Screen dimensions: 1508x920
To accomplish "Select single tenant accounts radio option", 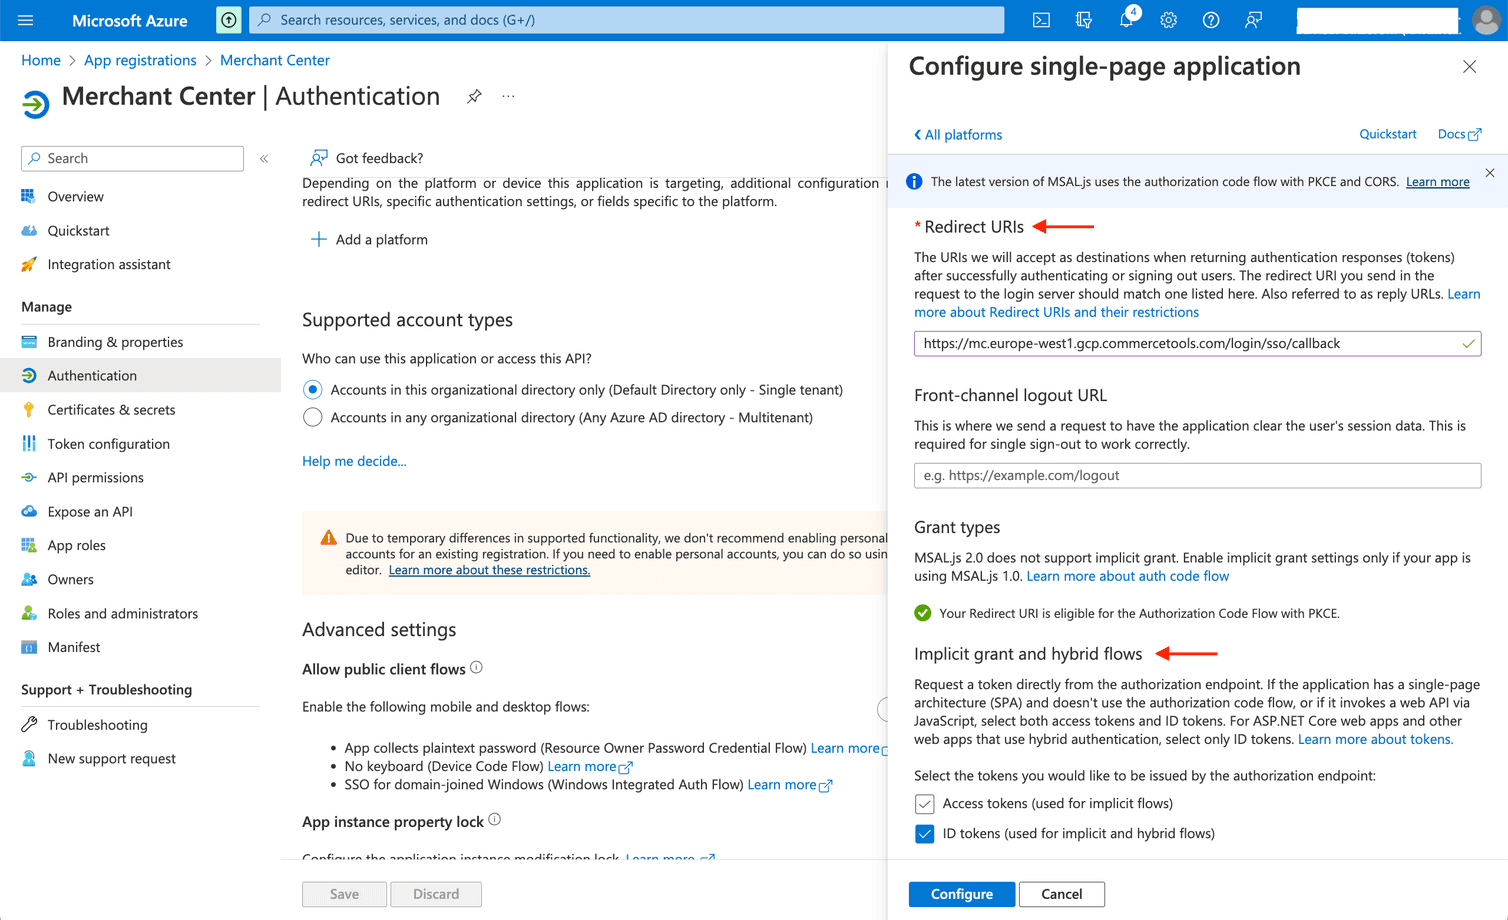I will tap(313, 390).
